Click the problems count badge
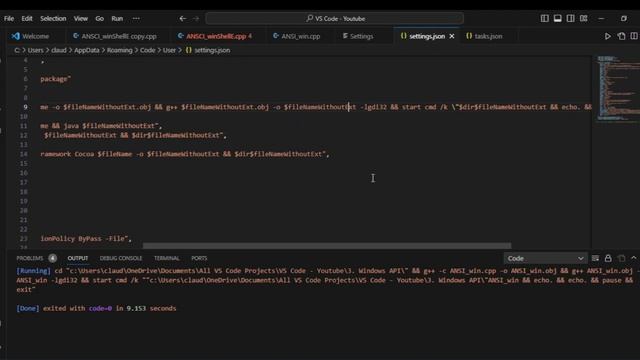 click(52, 258)
